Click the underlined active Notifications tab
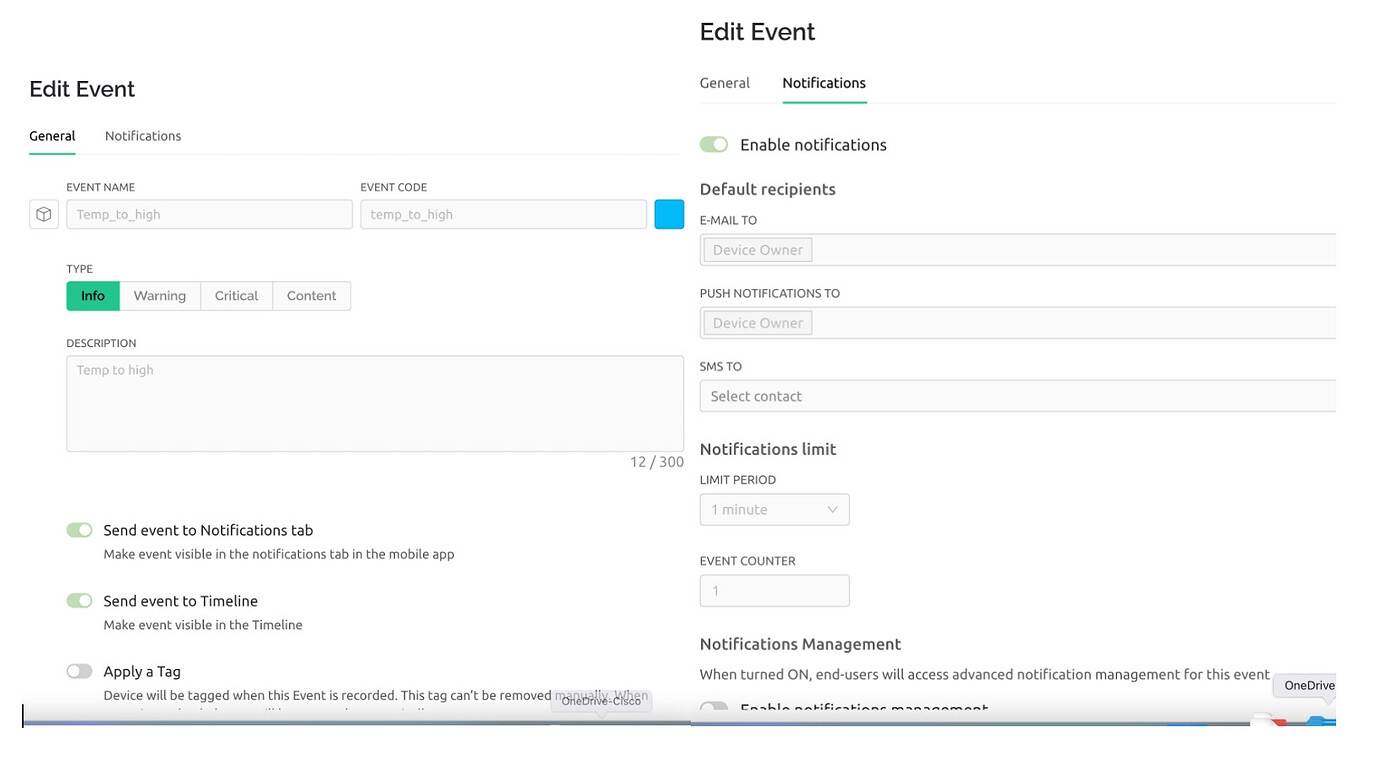Screen dimensions: 1380x764 [824, 83]
